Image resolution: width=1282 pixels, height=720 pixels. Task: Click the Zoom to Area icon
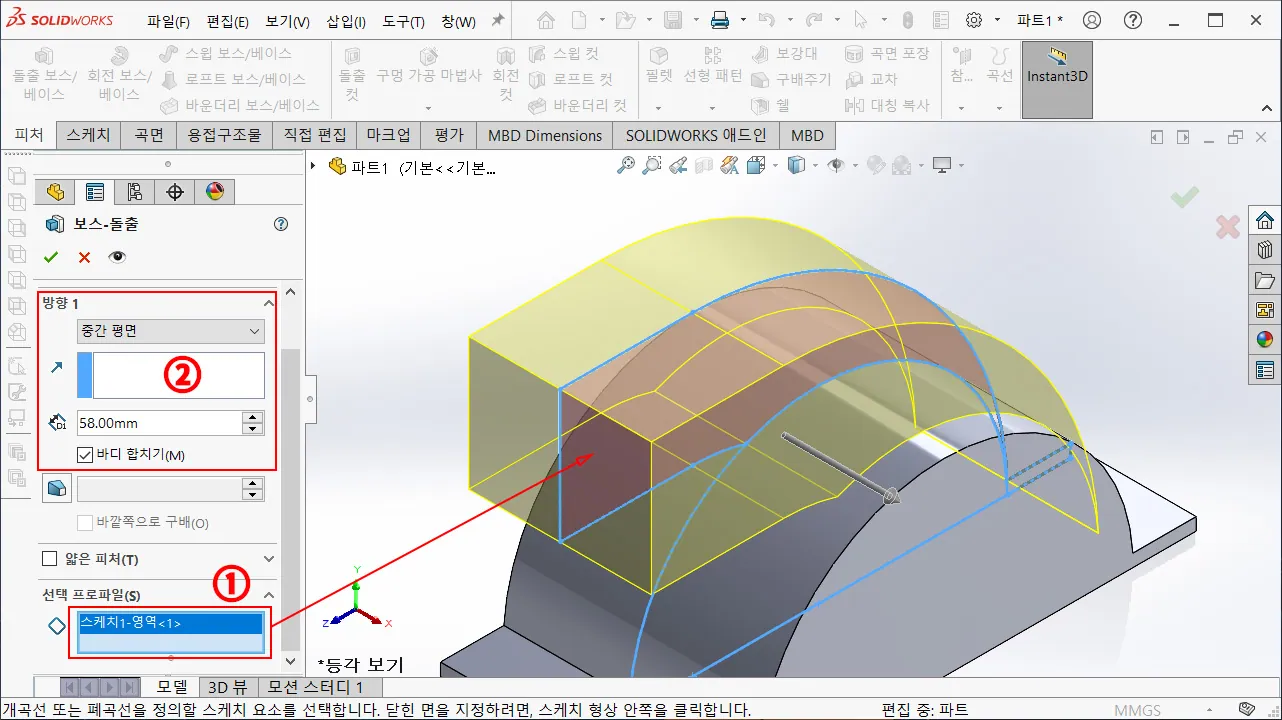click(x=652, y=165)
